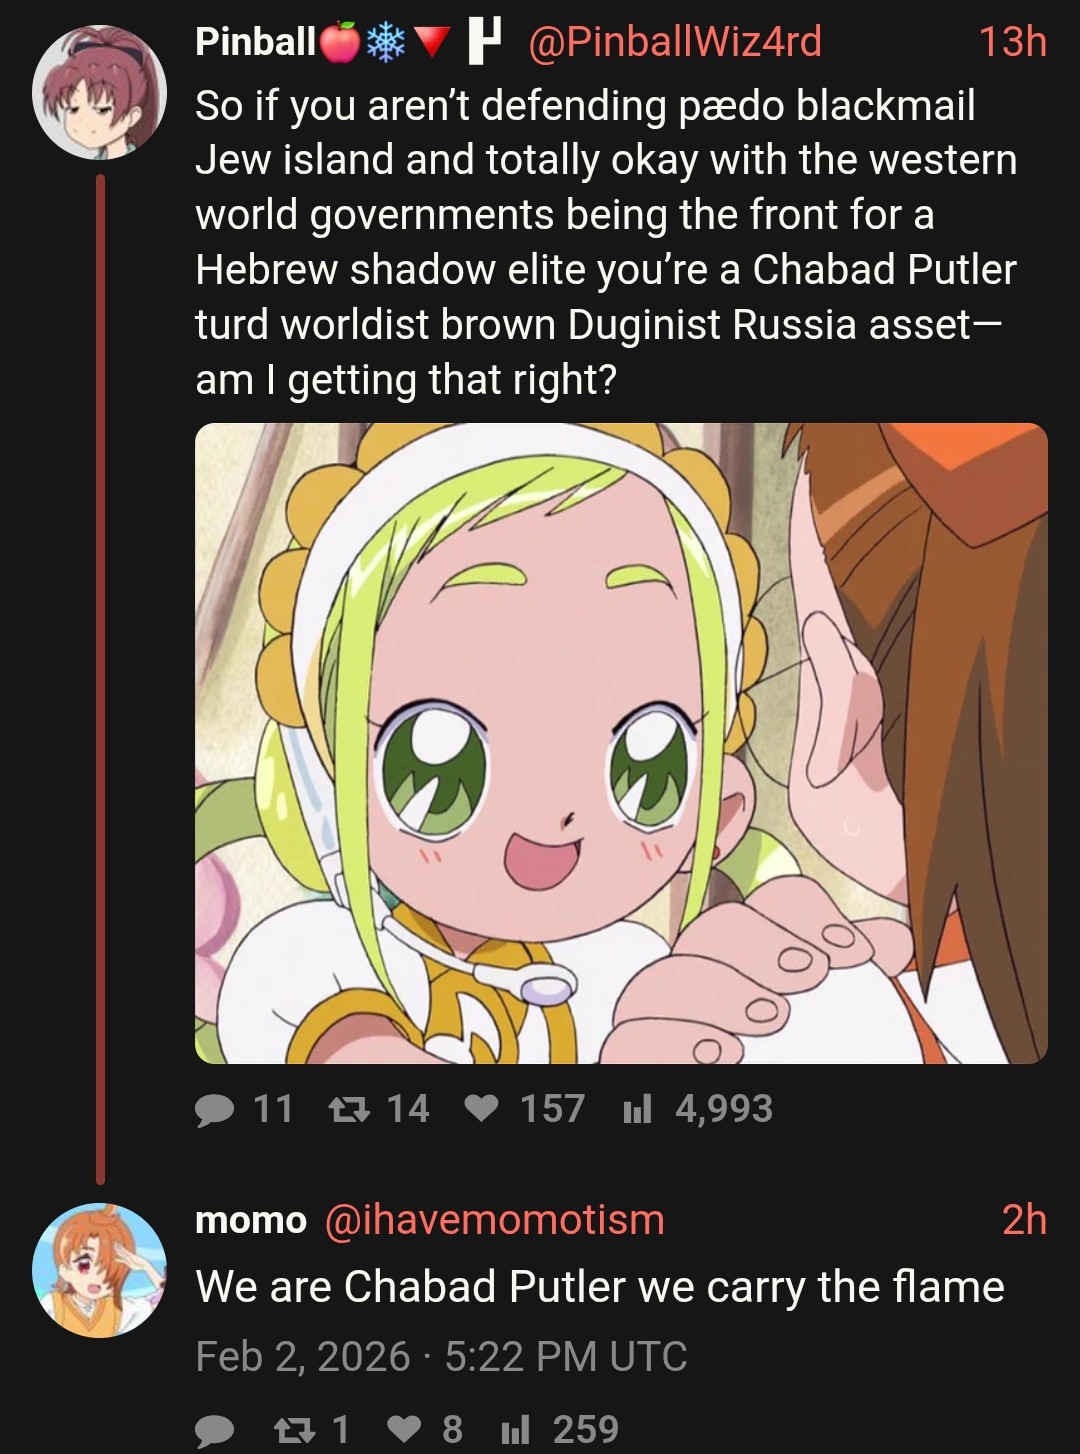Open Feb 2, 2026 5:22 PM date
1080x1454 pixels.
click(x=441, y=1357)
